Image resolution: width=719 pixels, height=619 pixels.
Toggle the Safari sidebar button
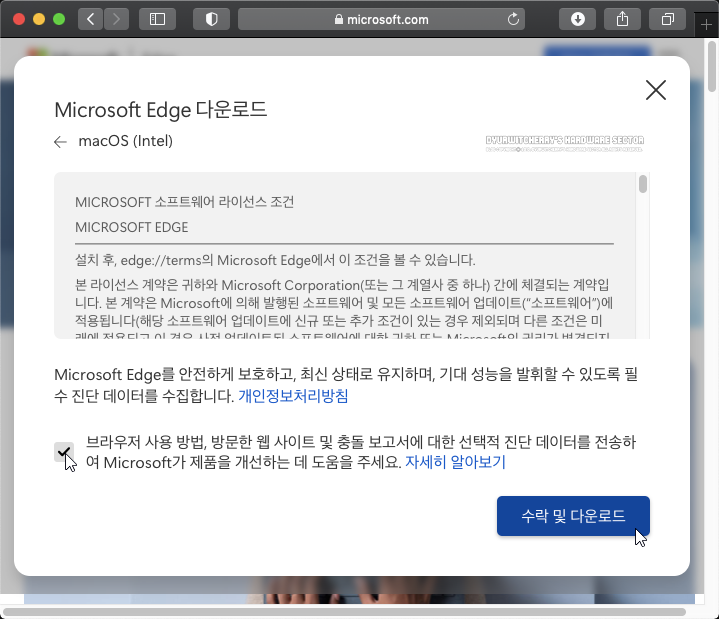click(x=157, y=19)
